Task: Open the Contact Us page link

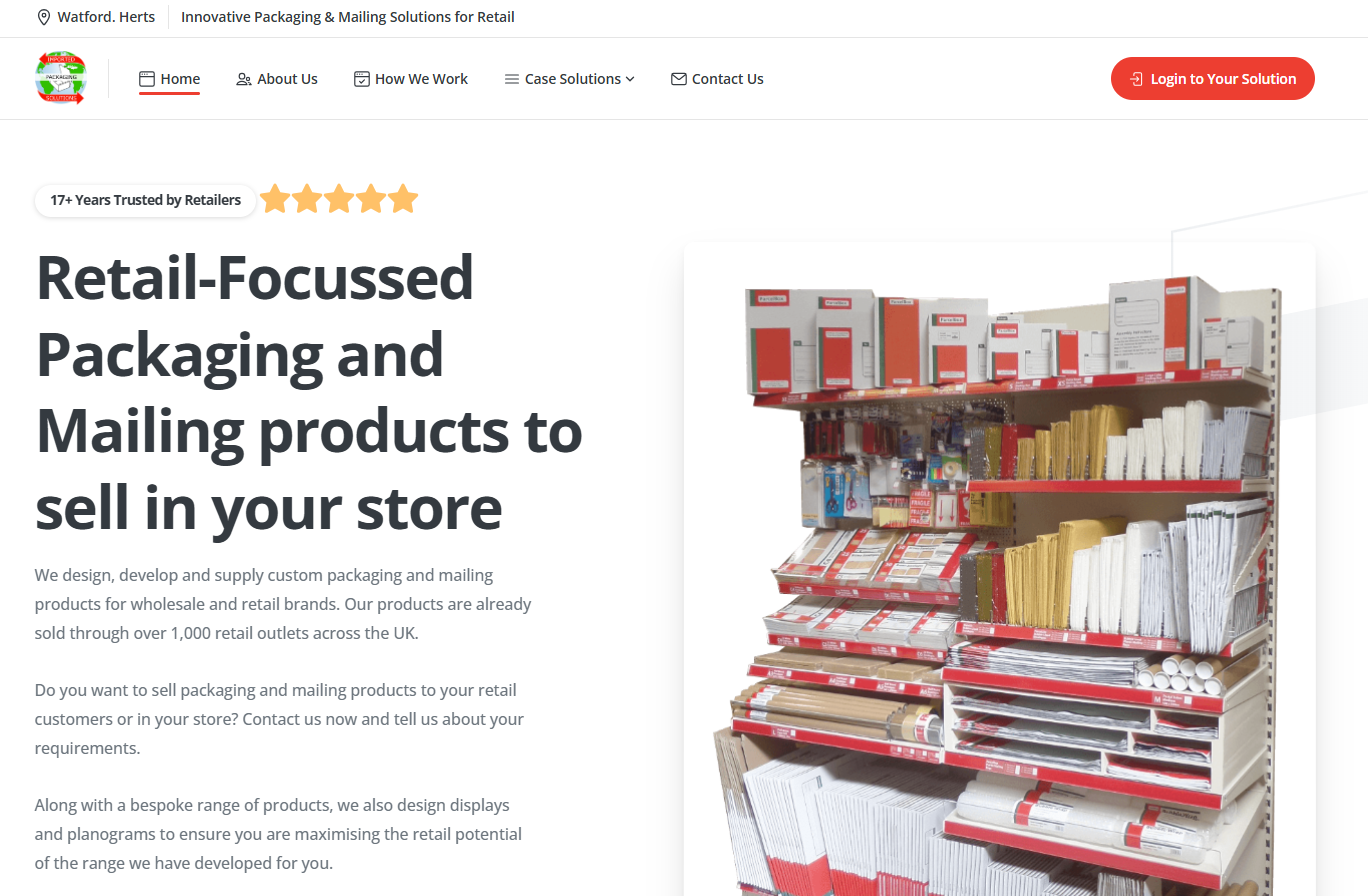Action: [x=717, y=79]
